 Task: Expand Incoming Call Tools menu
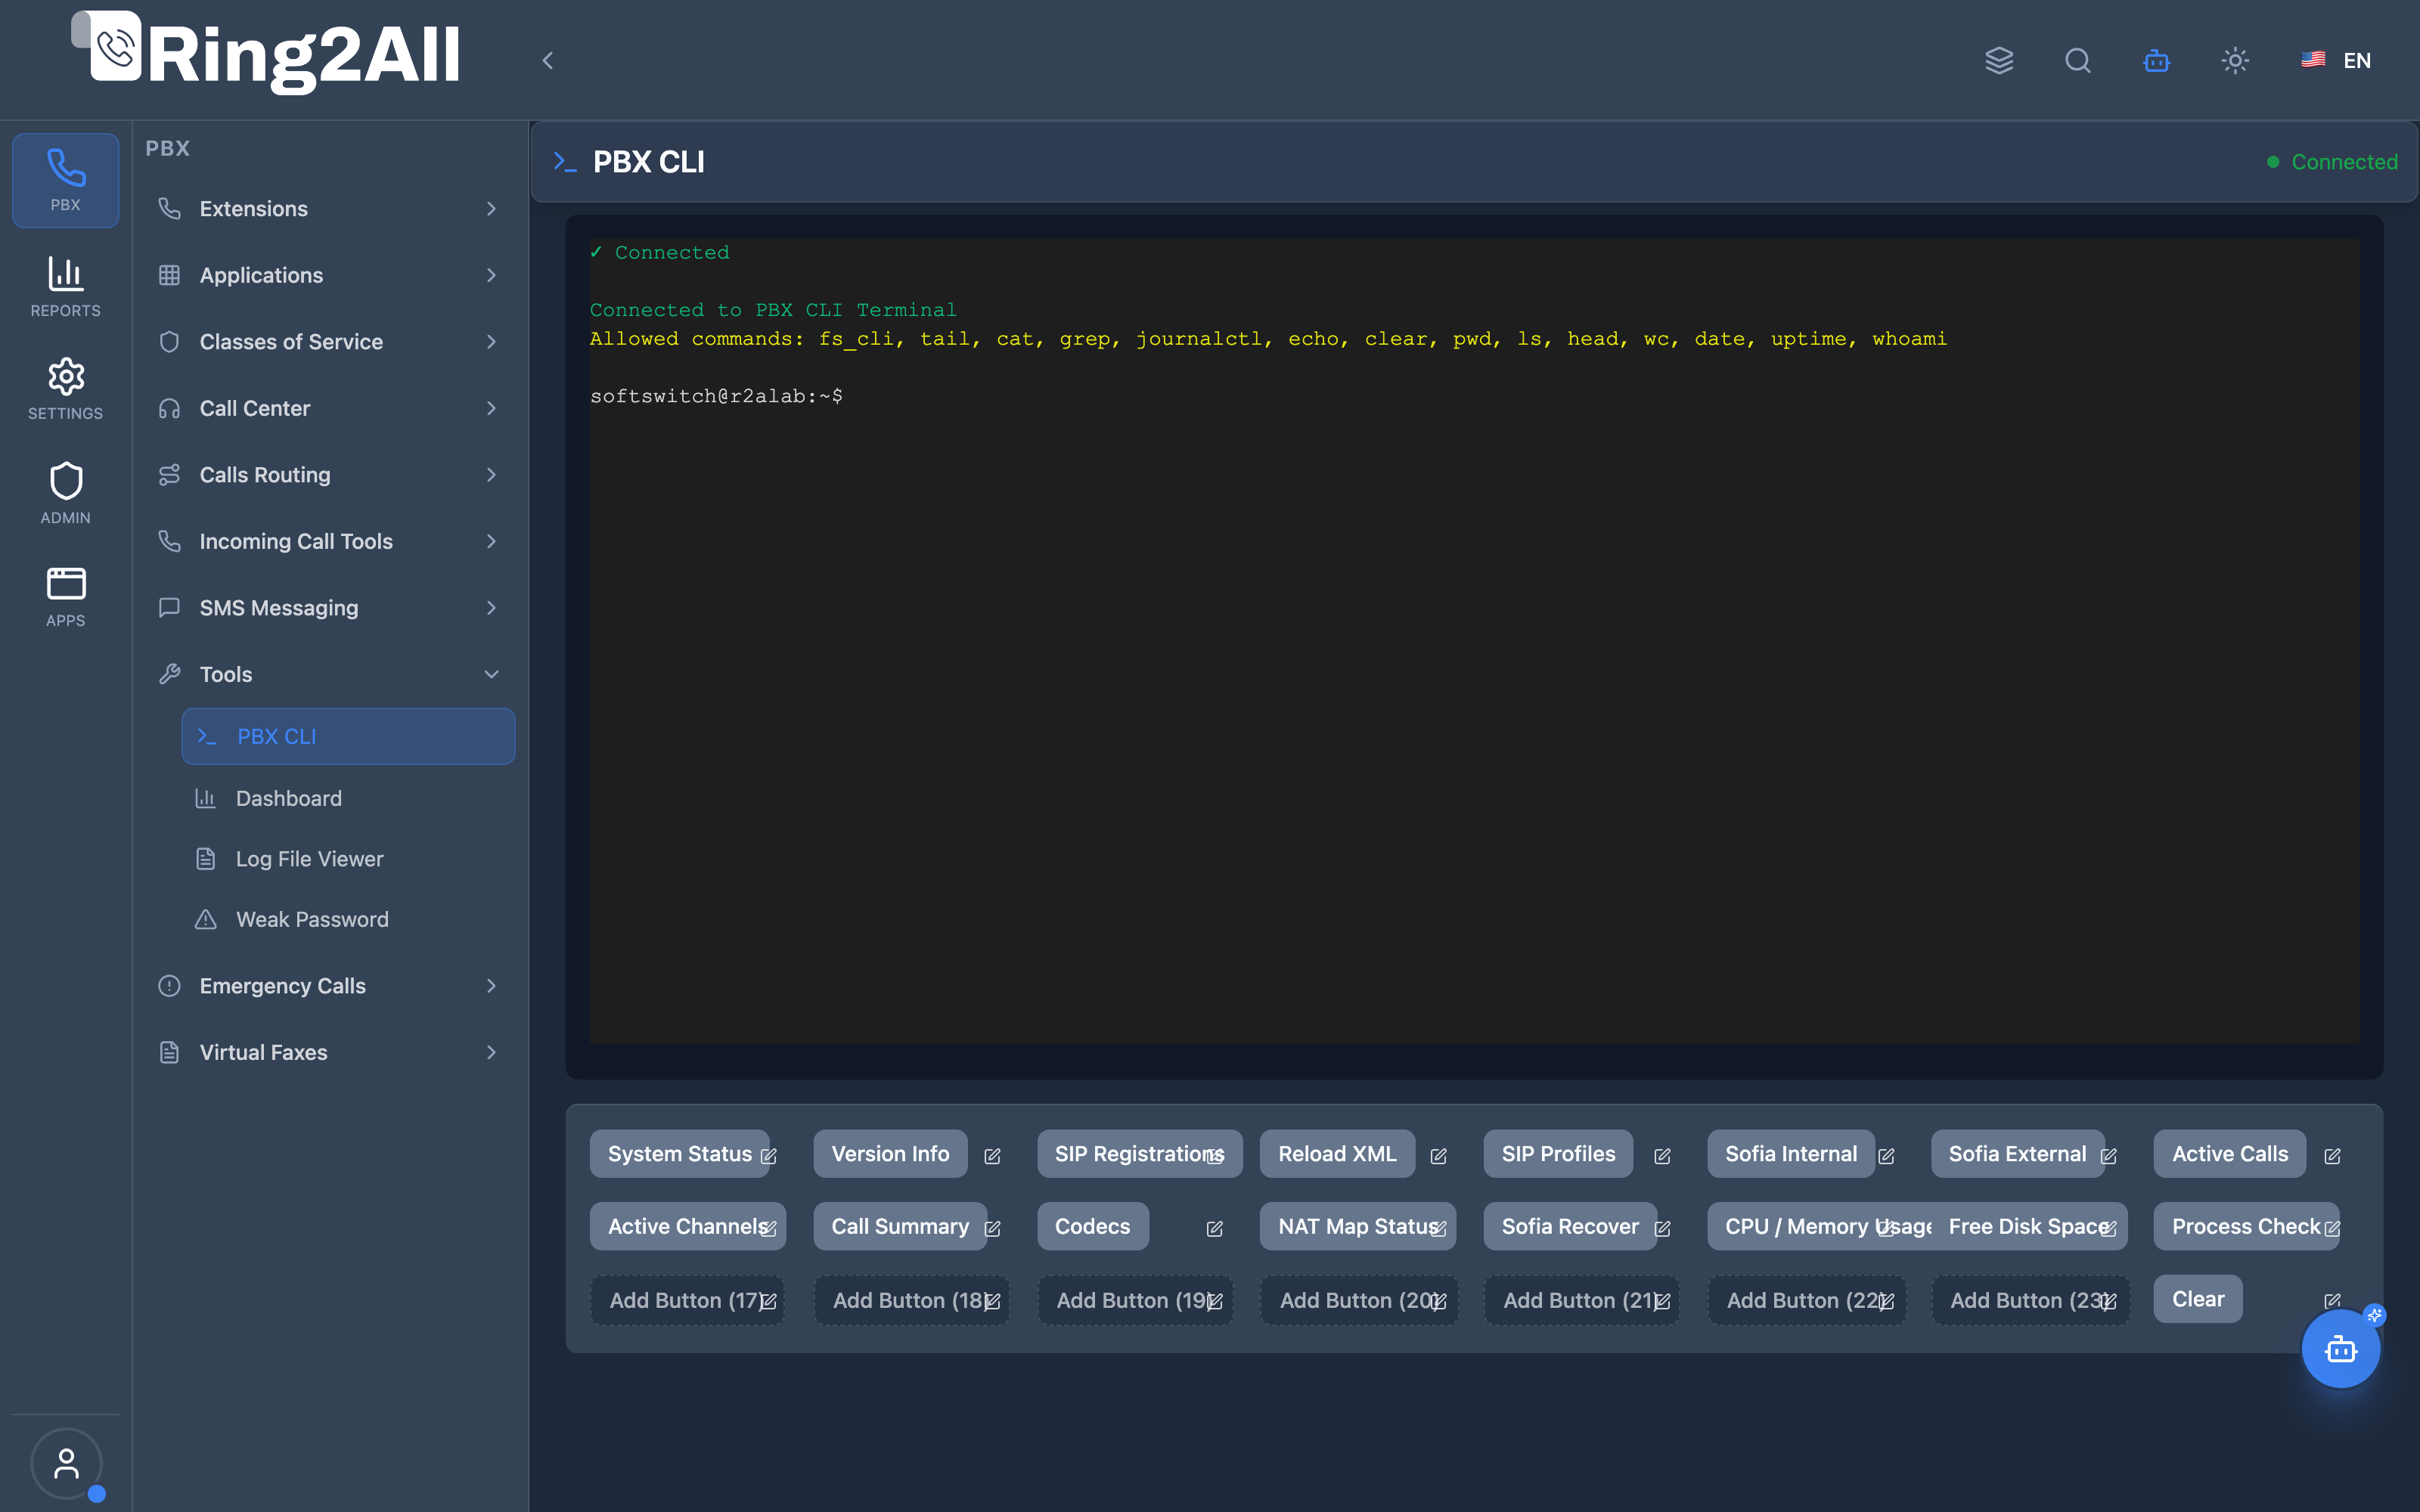[328, 541]
